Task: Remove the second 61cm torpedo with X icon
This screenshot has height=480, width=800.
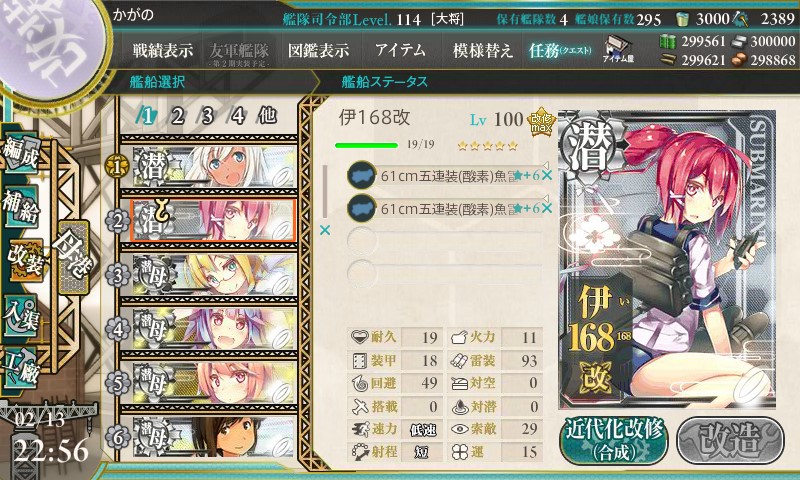Action: pos(547,208)
